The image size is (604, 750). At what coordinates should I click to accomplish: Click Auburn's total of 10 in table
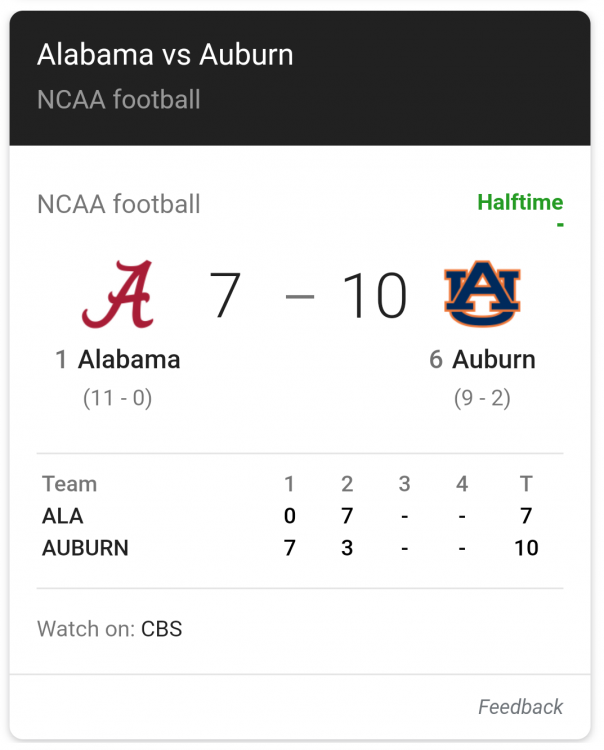(526, 548)
